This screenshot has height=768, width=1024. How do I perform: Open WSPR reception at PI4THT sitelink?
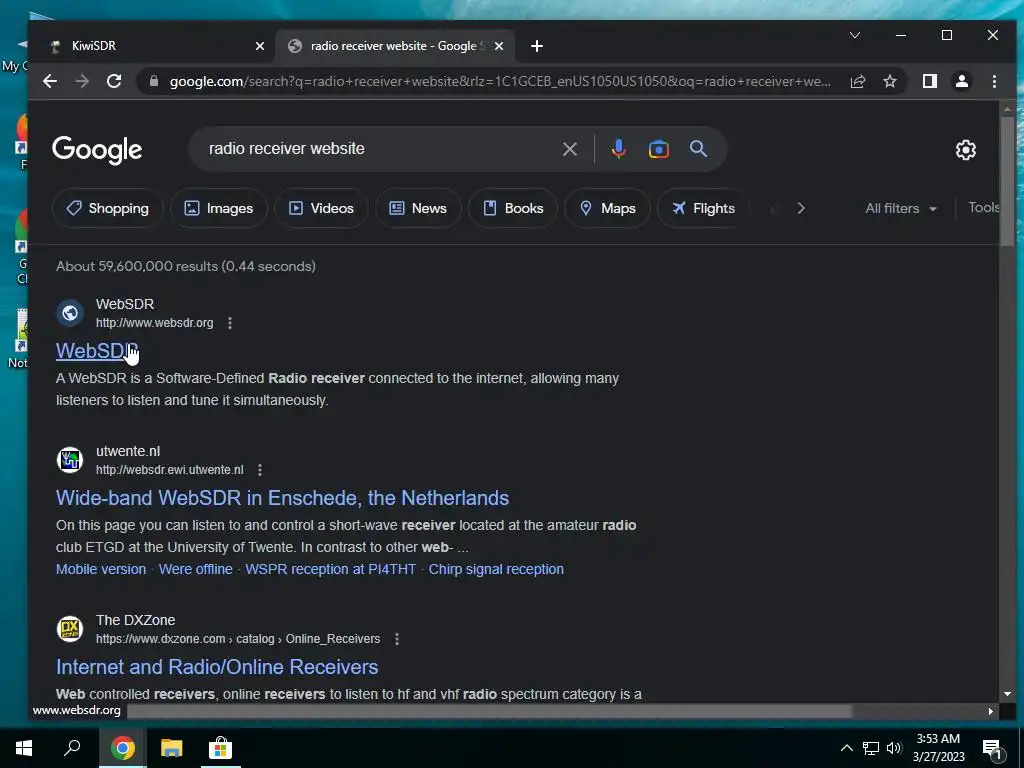click(330, 569)
